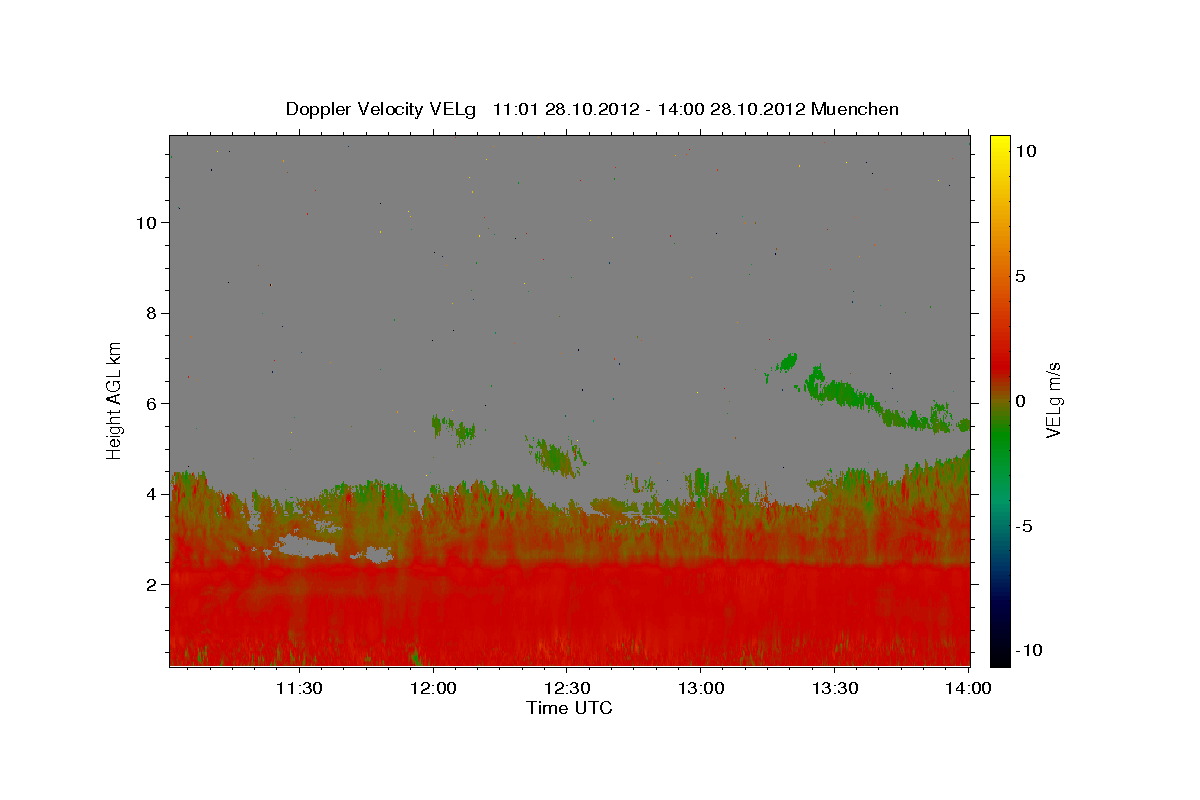This screenshot has height=800, width=1200.
Task: Click the height axis label 6
Action: tap(151, 404)
